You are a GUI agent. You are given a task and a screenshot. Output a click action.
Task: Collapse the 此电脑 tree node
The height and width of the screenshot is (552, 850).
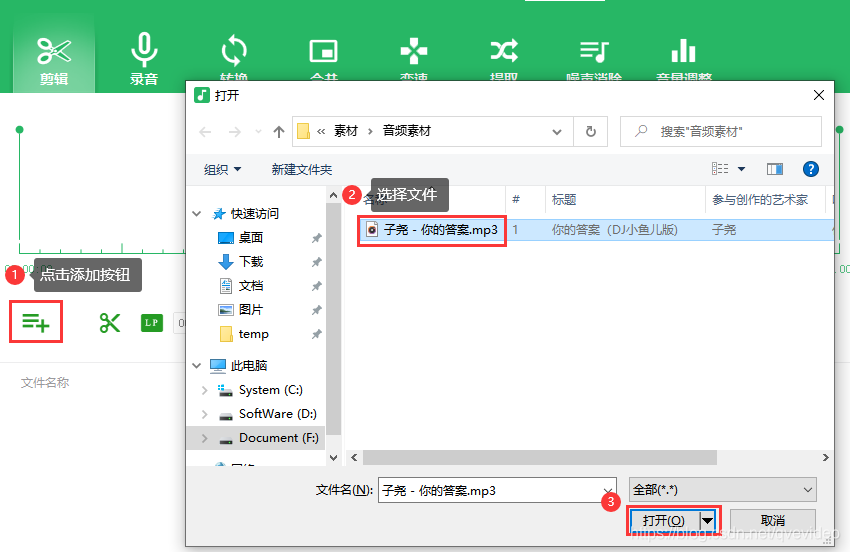pyautogui.click(x=197, y=366)
